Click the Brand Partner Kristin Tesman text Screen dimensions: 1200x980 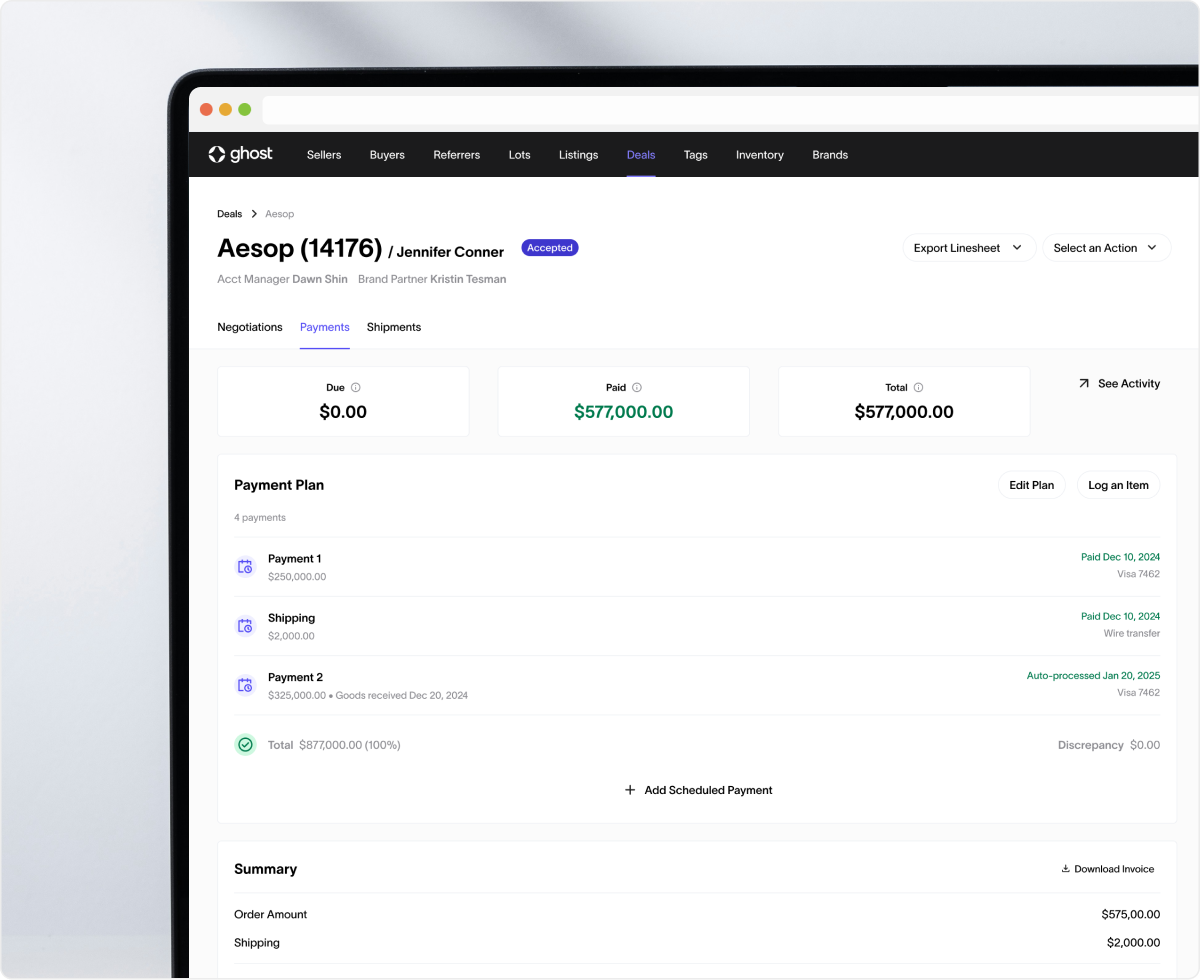432,279
